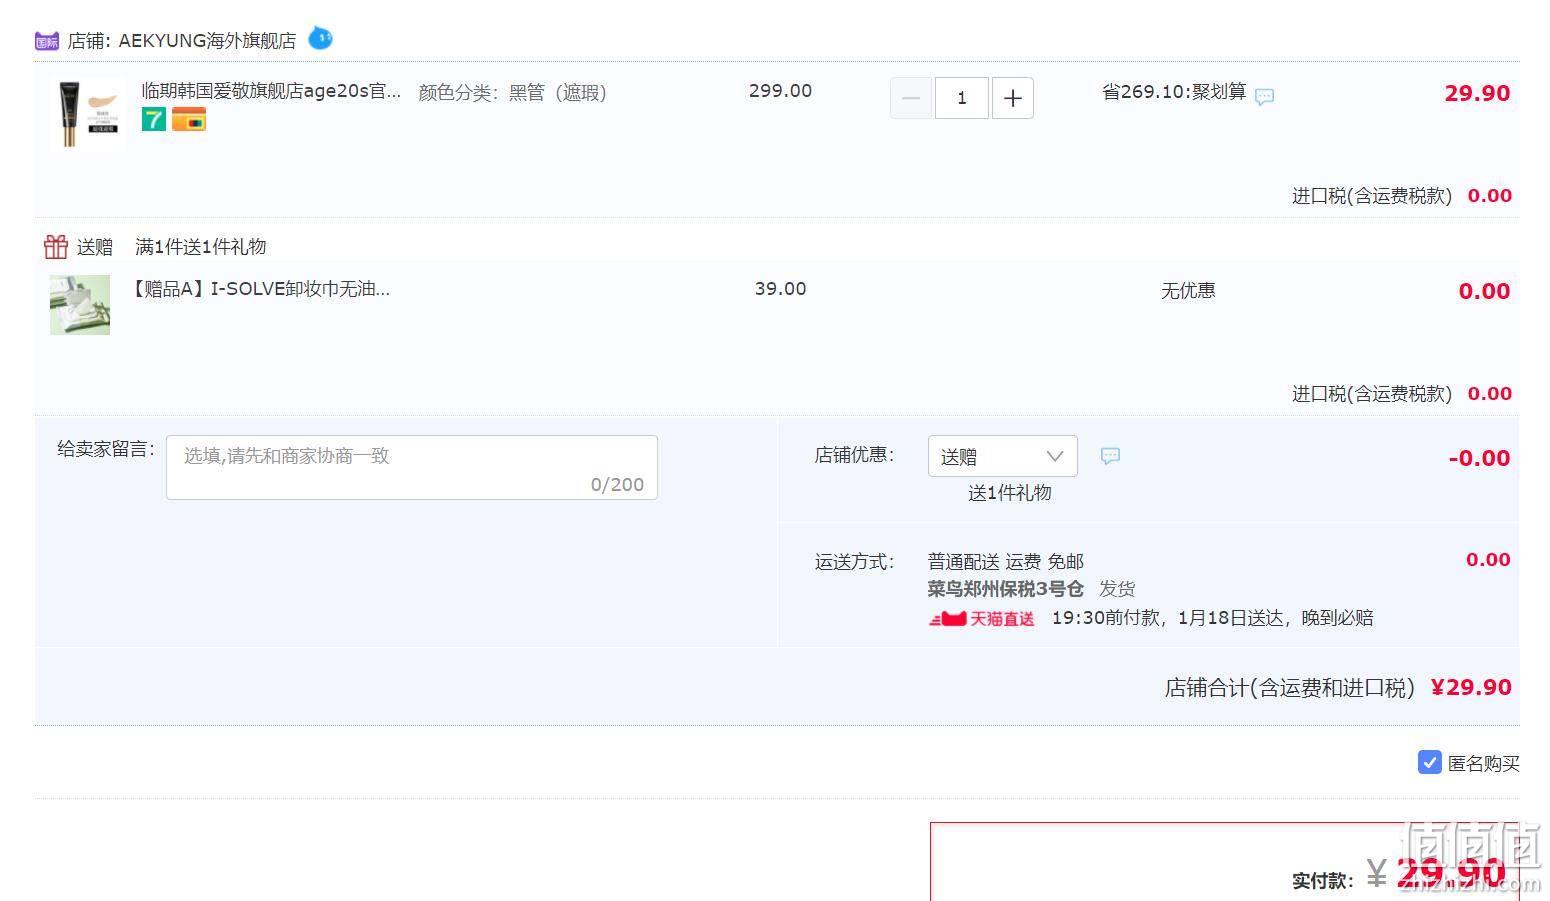Open the AEKYUNG海外旗舰店 store link
This screenshot has height=901, width=1550.
[x=207, y=41]
